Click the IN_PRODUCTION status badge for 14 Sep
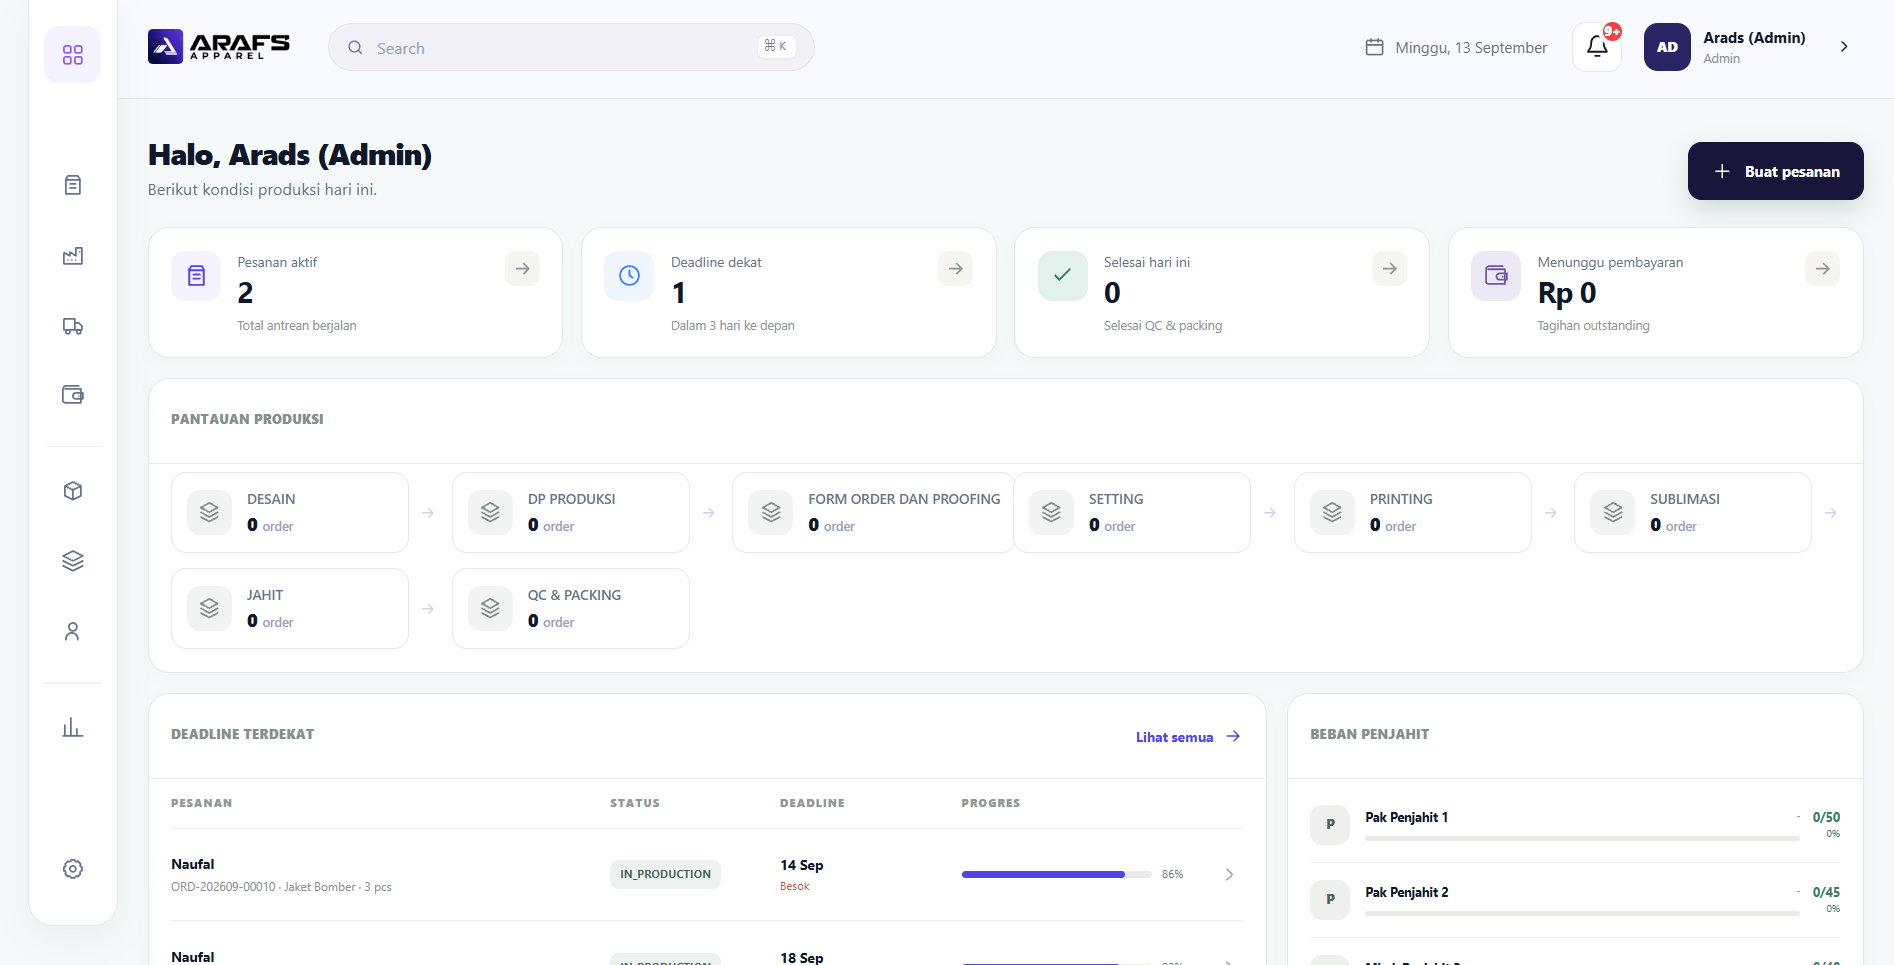The image size is (1894, 965). pos(665,874)
